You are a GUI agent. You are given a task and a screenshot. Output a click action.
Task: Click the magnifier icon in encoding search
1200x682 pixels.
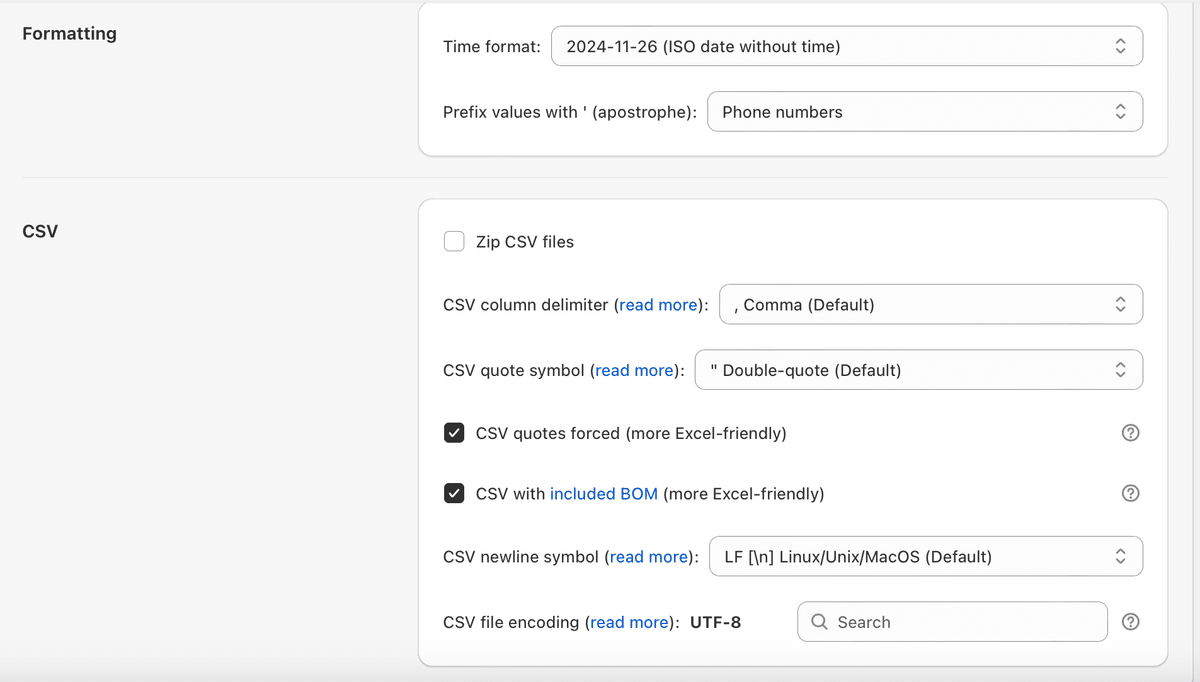[819, 622]
